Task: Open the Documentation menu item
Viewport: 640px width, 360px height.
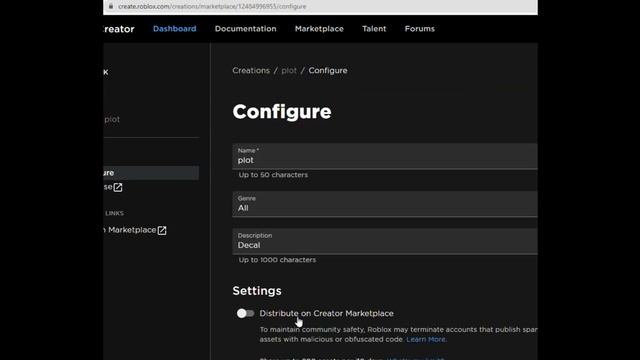Action: 245,29
